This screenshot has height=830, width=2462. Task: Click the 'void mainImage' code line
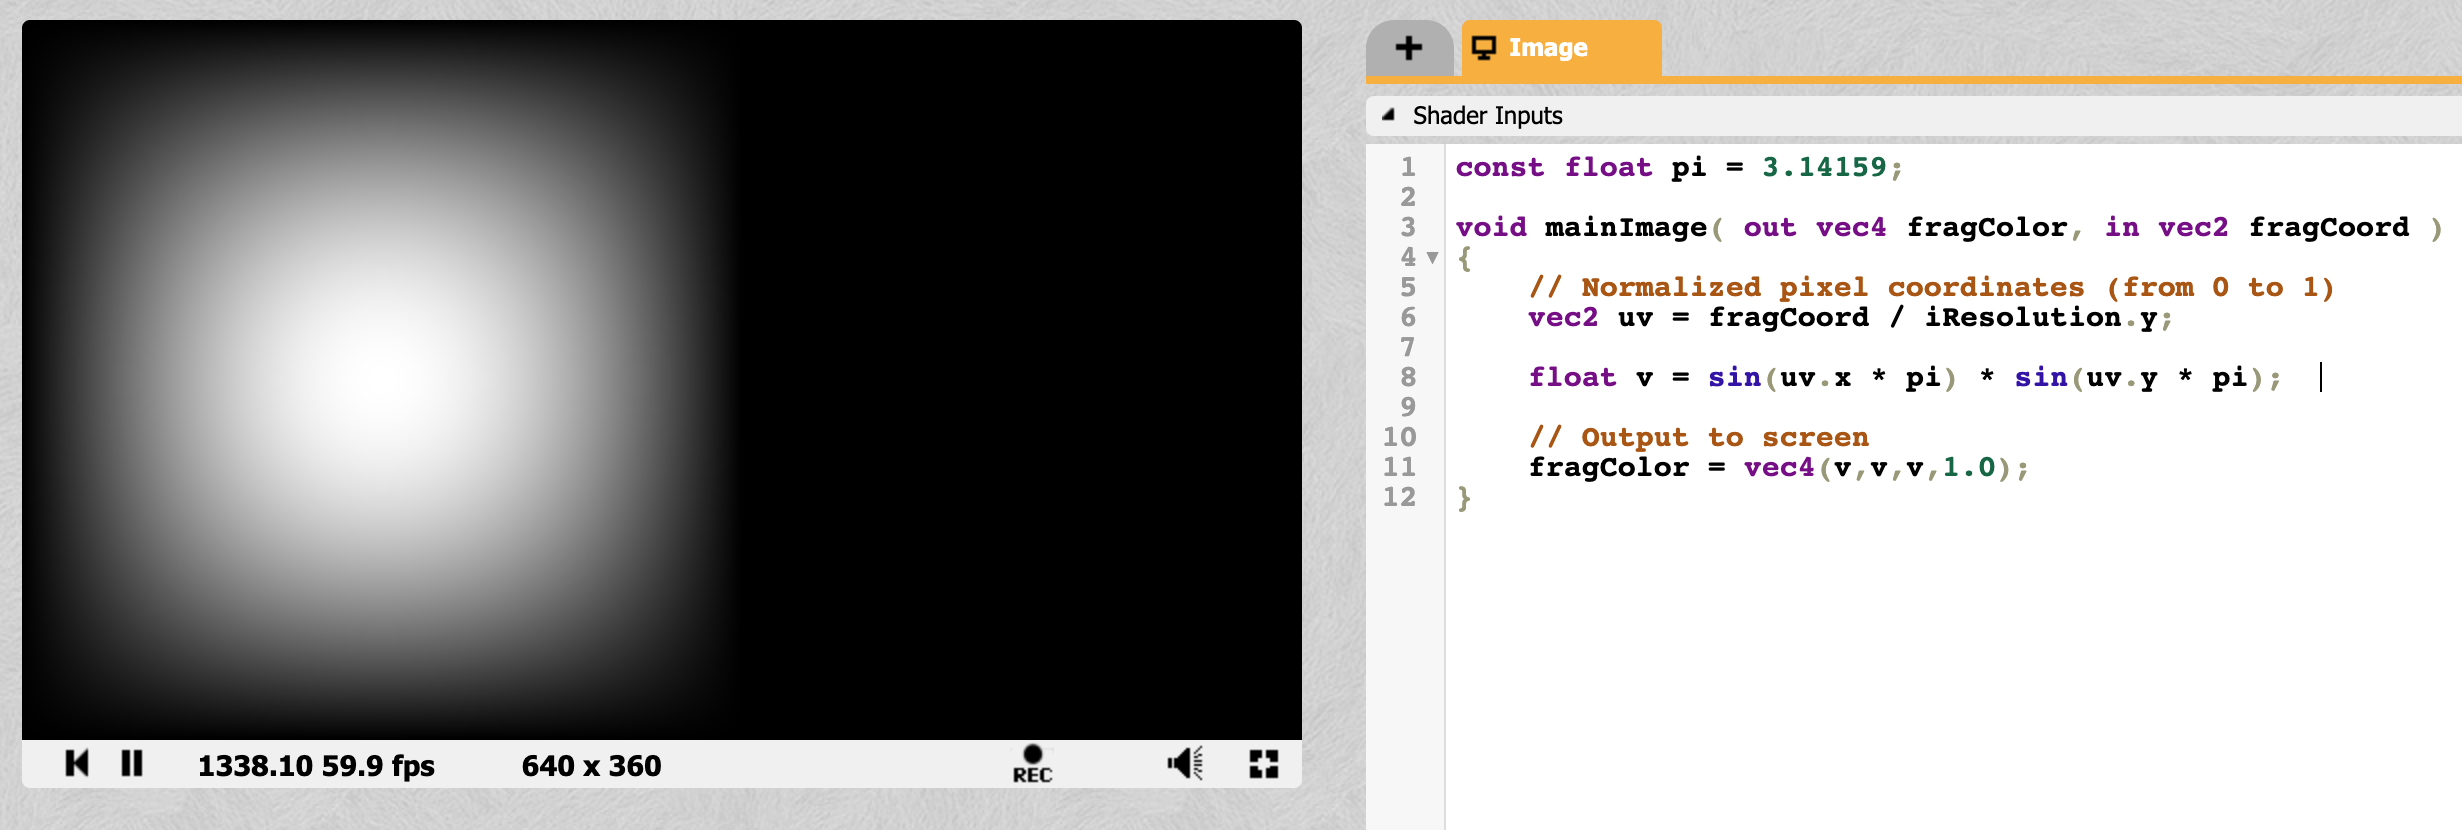(x=1948, y=227)
